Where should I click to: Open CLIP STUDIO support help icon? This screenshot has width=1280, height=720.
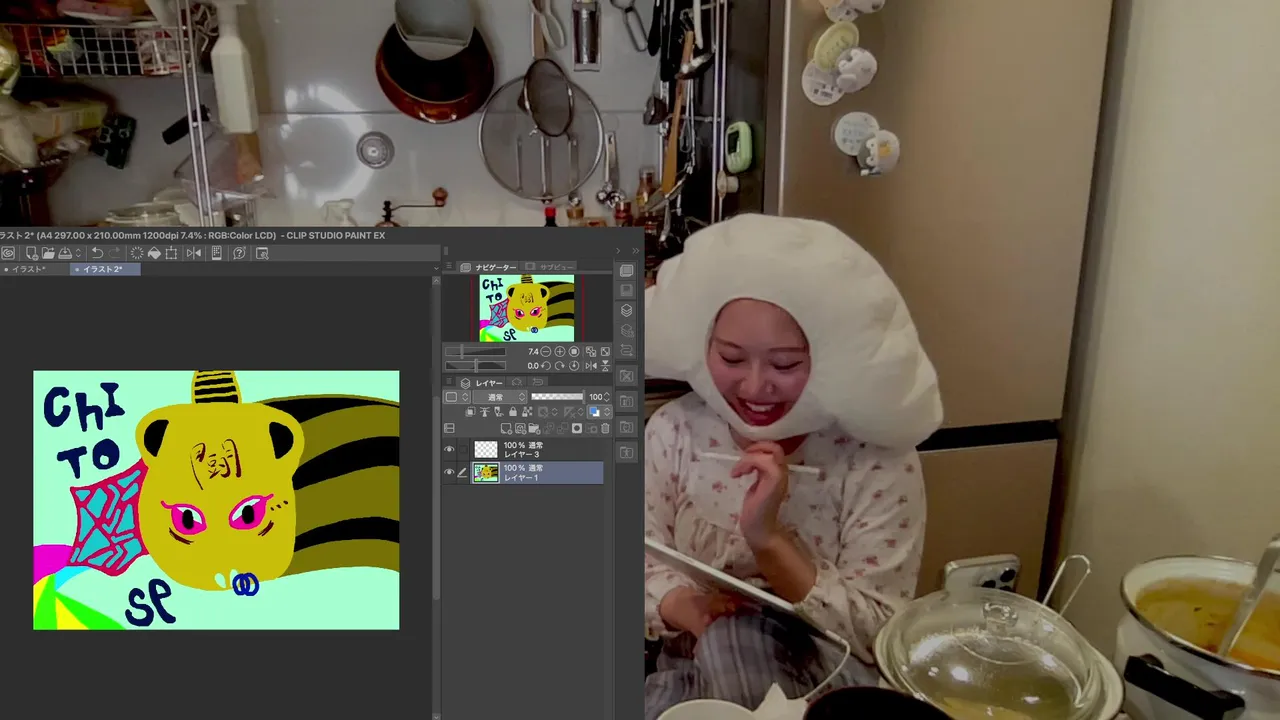point(239,253)
